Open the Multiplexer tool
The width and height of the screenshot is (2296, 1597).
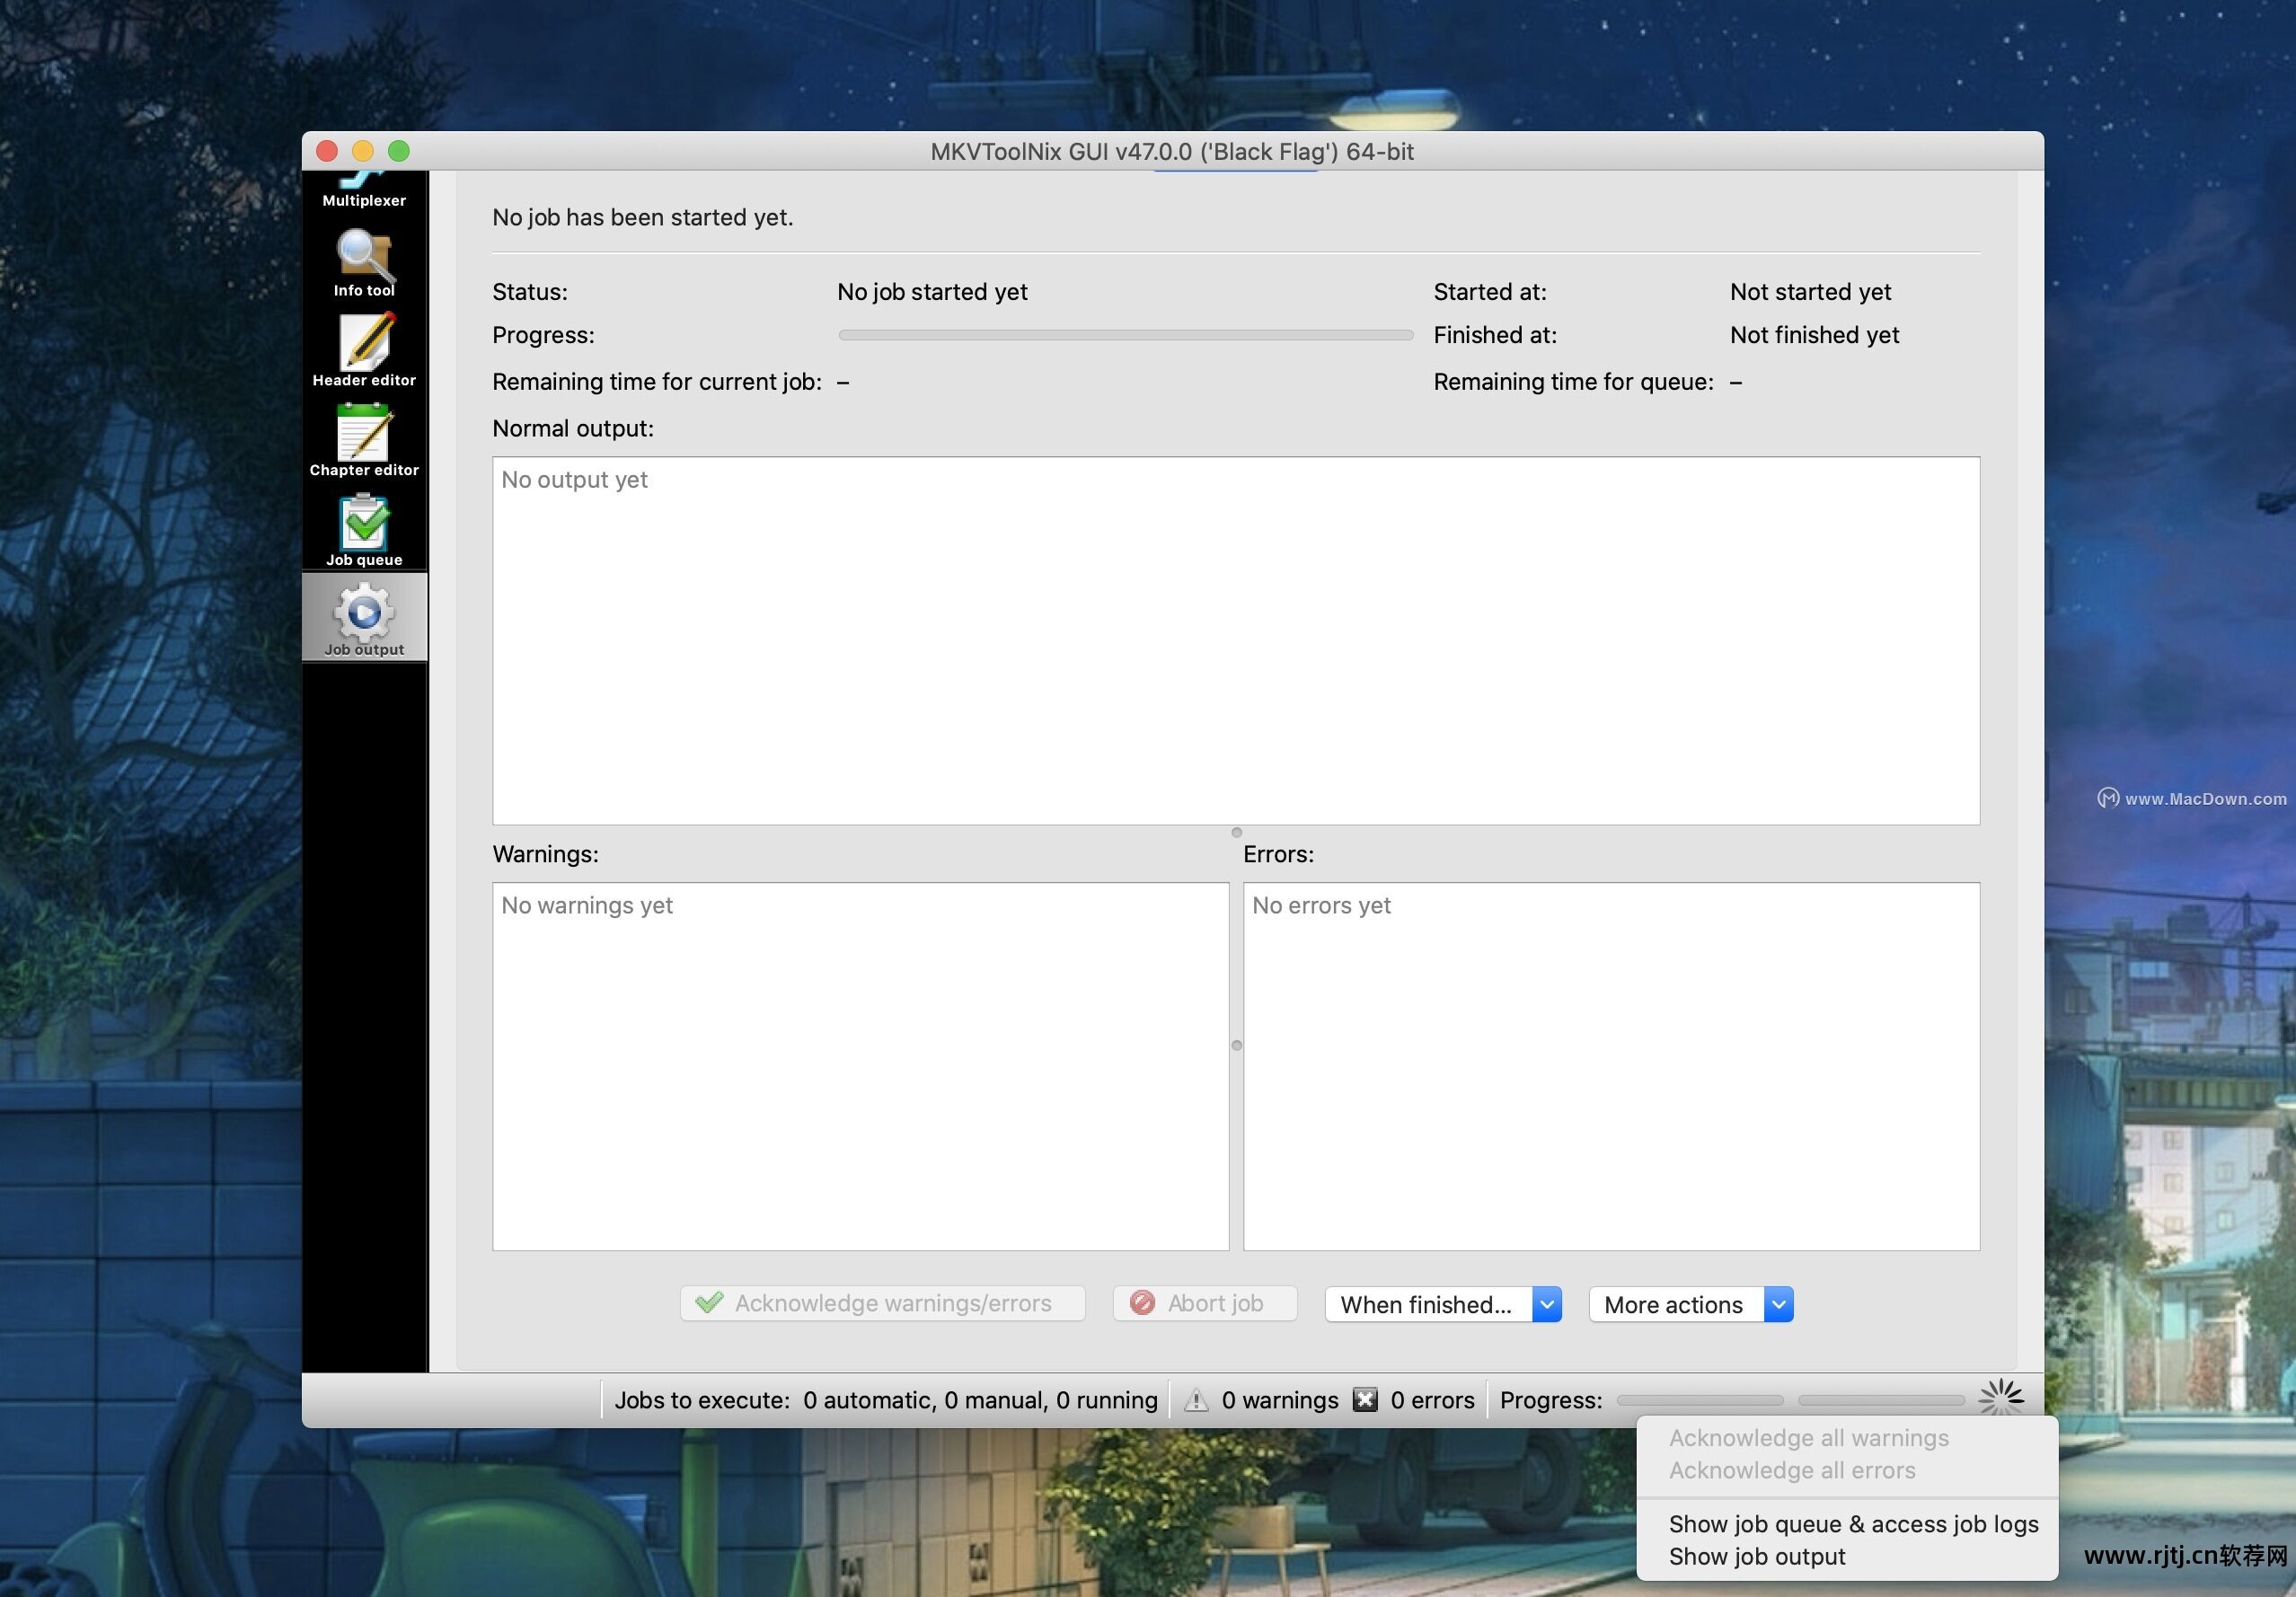[364, 190]
